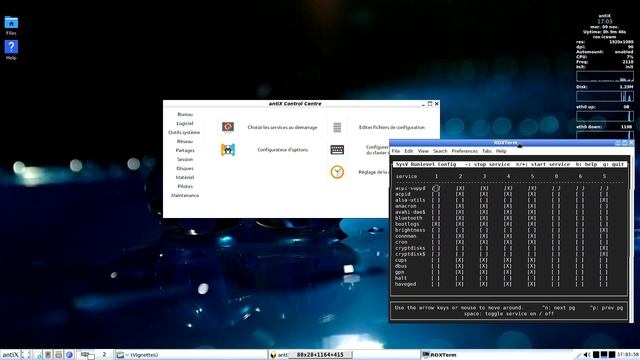Toggle dbus service for runlevel 4

pos(508,266)
